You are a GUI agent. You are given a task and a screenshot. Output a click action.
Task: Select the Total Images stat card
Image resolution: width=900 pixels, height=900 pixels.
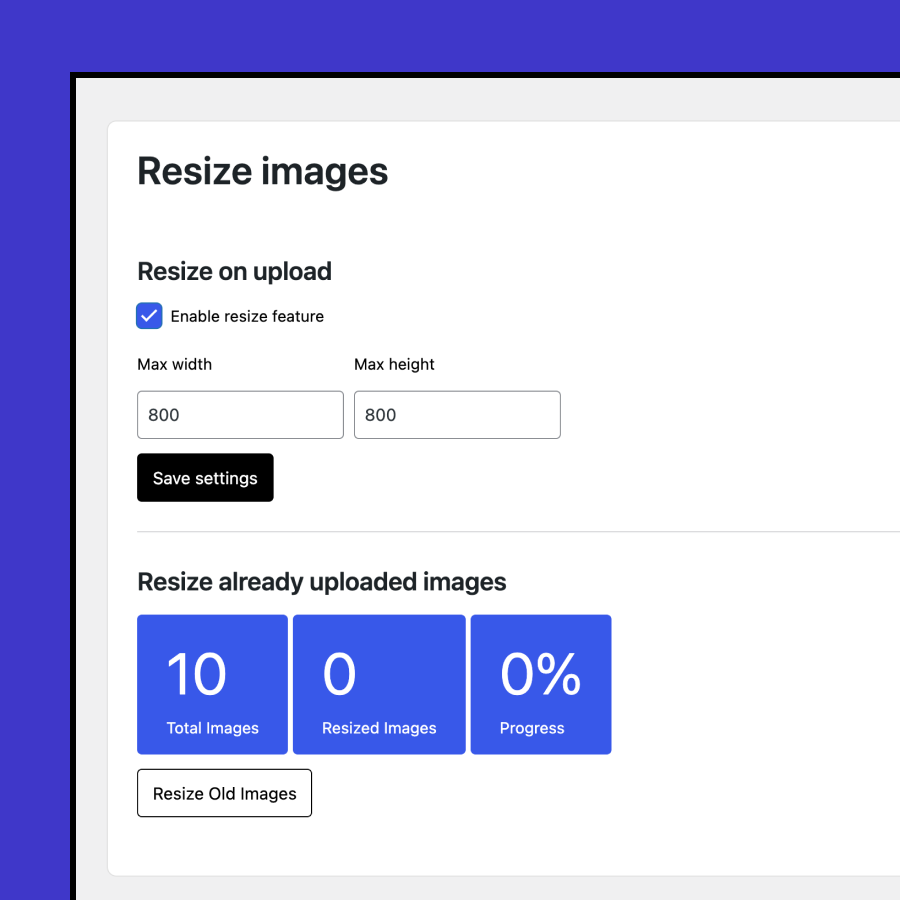212,684
